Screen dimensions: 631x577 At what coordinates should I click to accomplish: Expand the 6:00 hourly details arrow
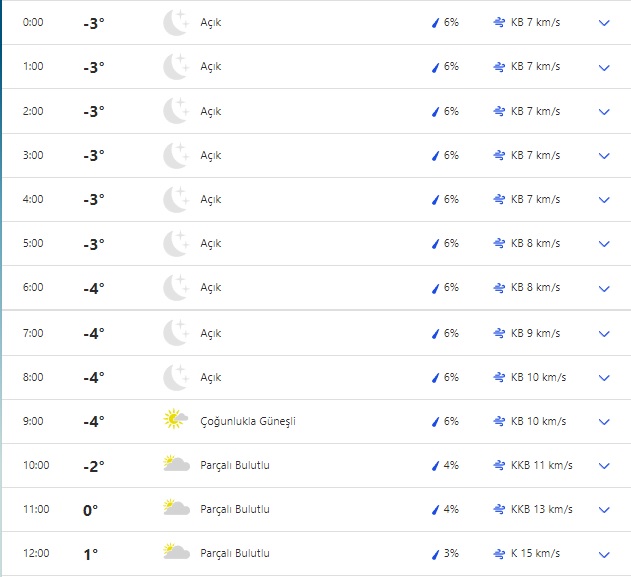click(x=603, y=288)
